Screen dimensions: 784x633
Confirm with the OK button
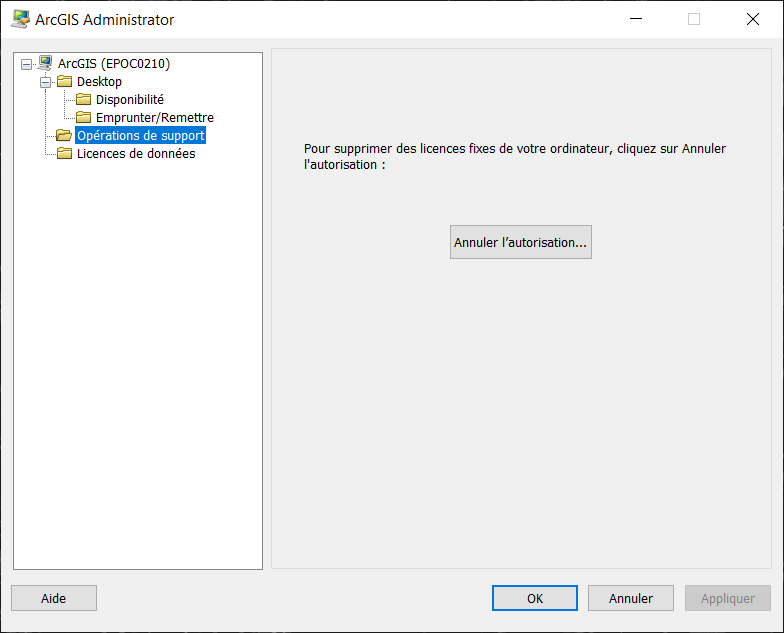click(x=534, y=598)
